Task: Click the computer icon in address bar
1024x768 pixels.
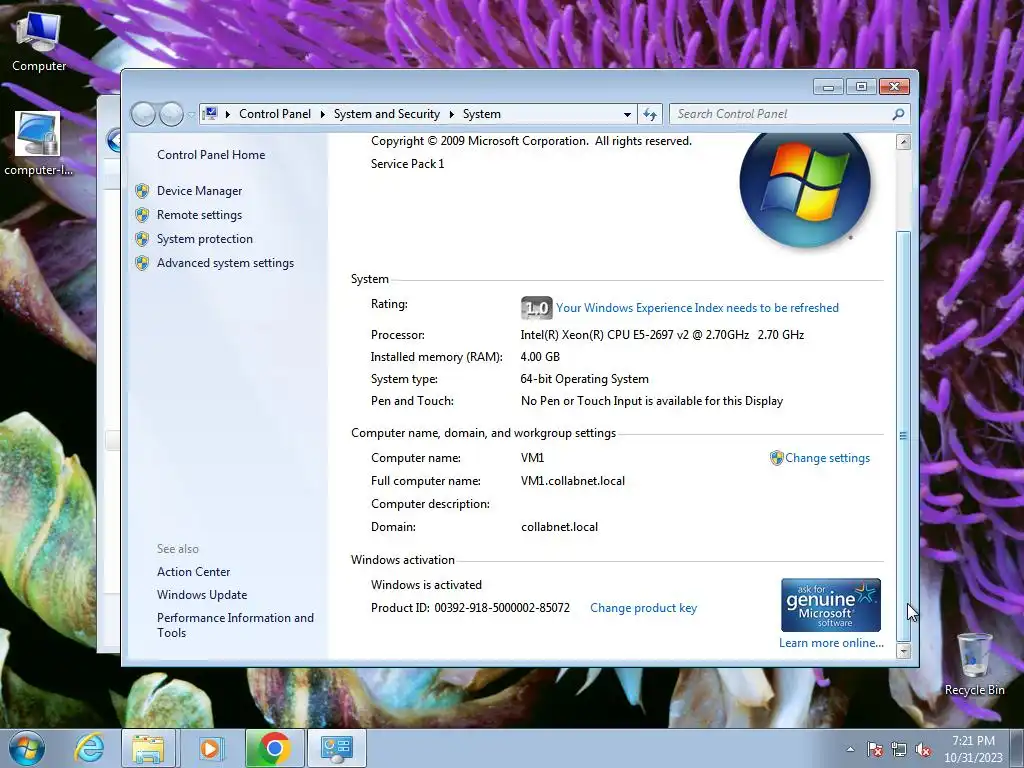Action: [x=210, y=114]
